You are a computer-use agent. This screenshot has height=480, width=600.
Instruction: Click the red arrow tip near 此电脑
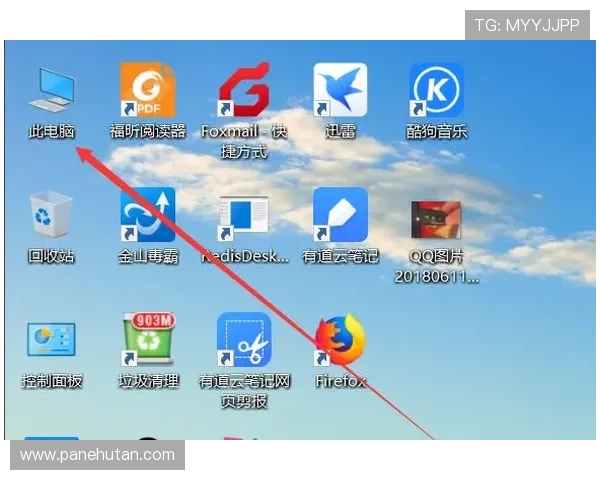80,151
